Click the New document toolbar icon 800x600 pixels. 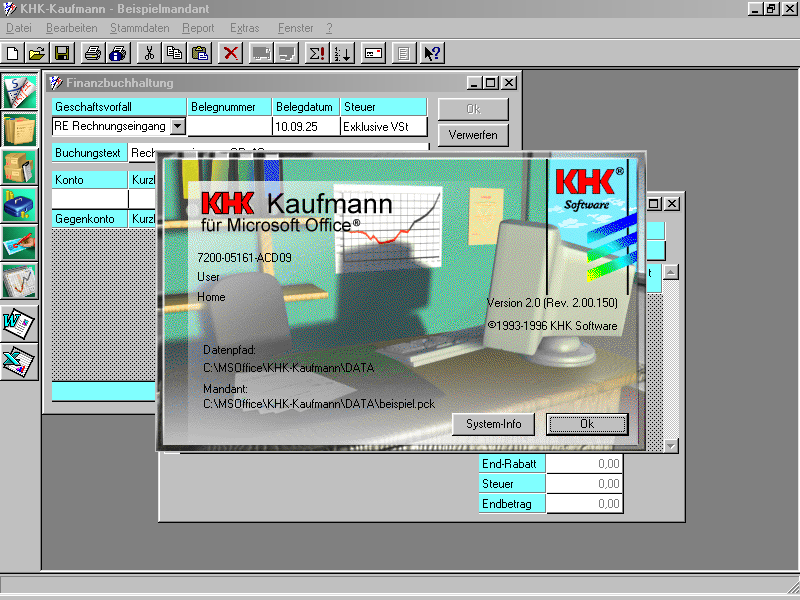[13, 53]
